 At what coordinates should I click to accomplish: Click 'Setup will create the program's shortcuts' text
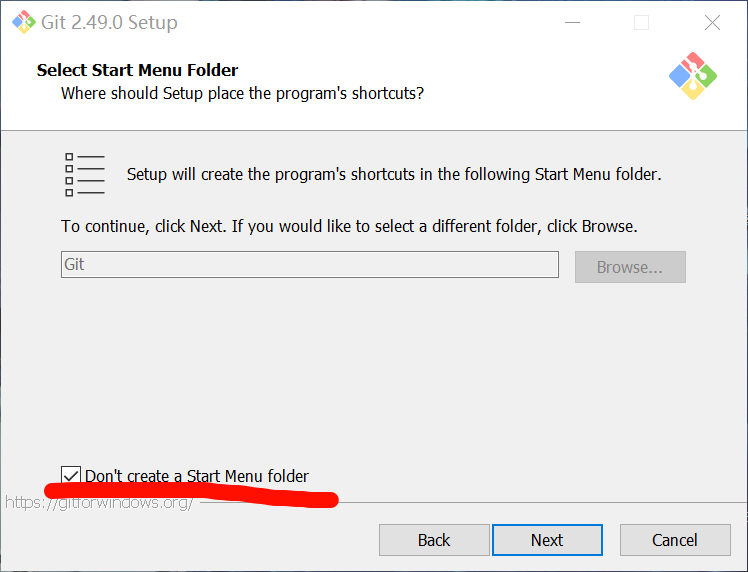(x=394, y=175)
